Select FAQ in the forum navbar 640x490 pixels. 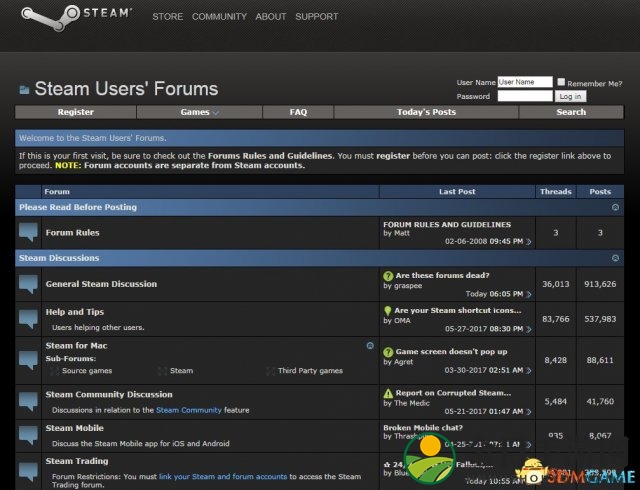tap(298, 112)
